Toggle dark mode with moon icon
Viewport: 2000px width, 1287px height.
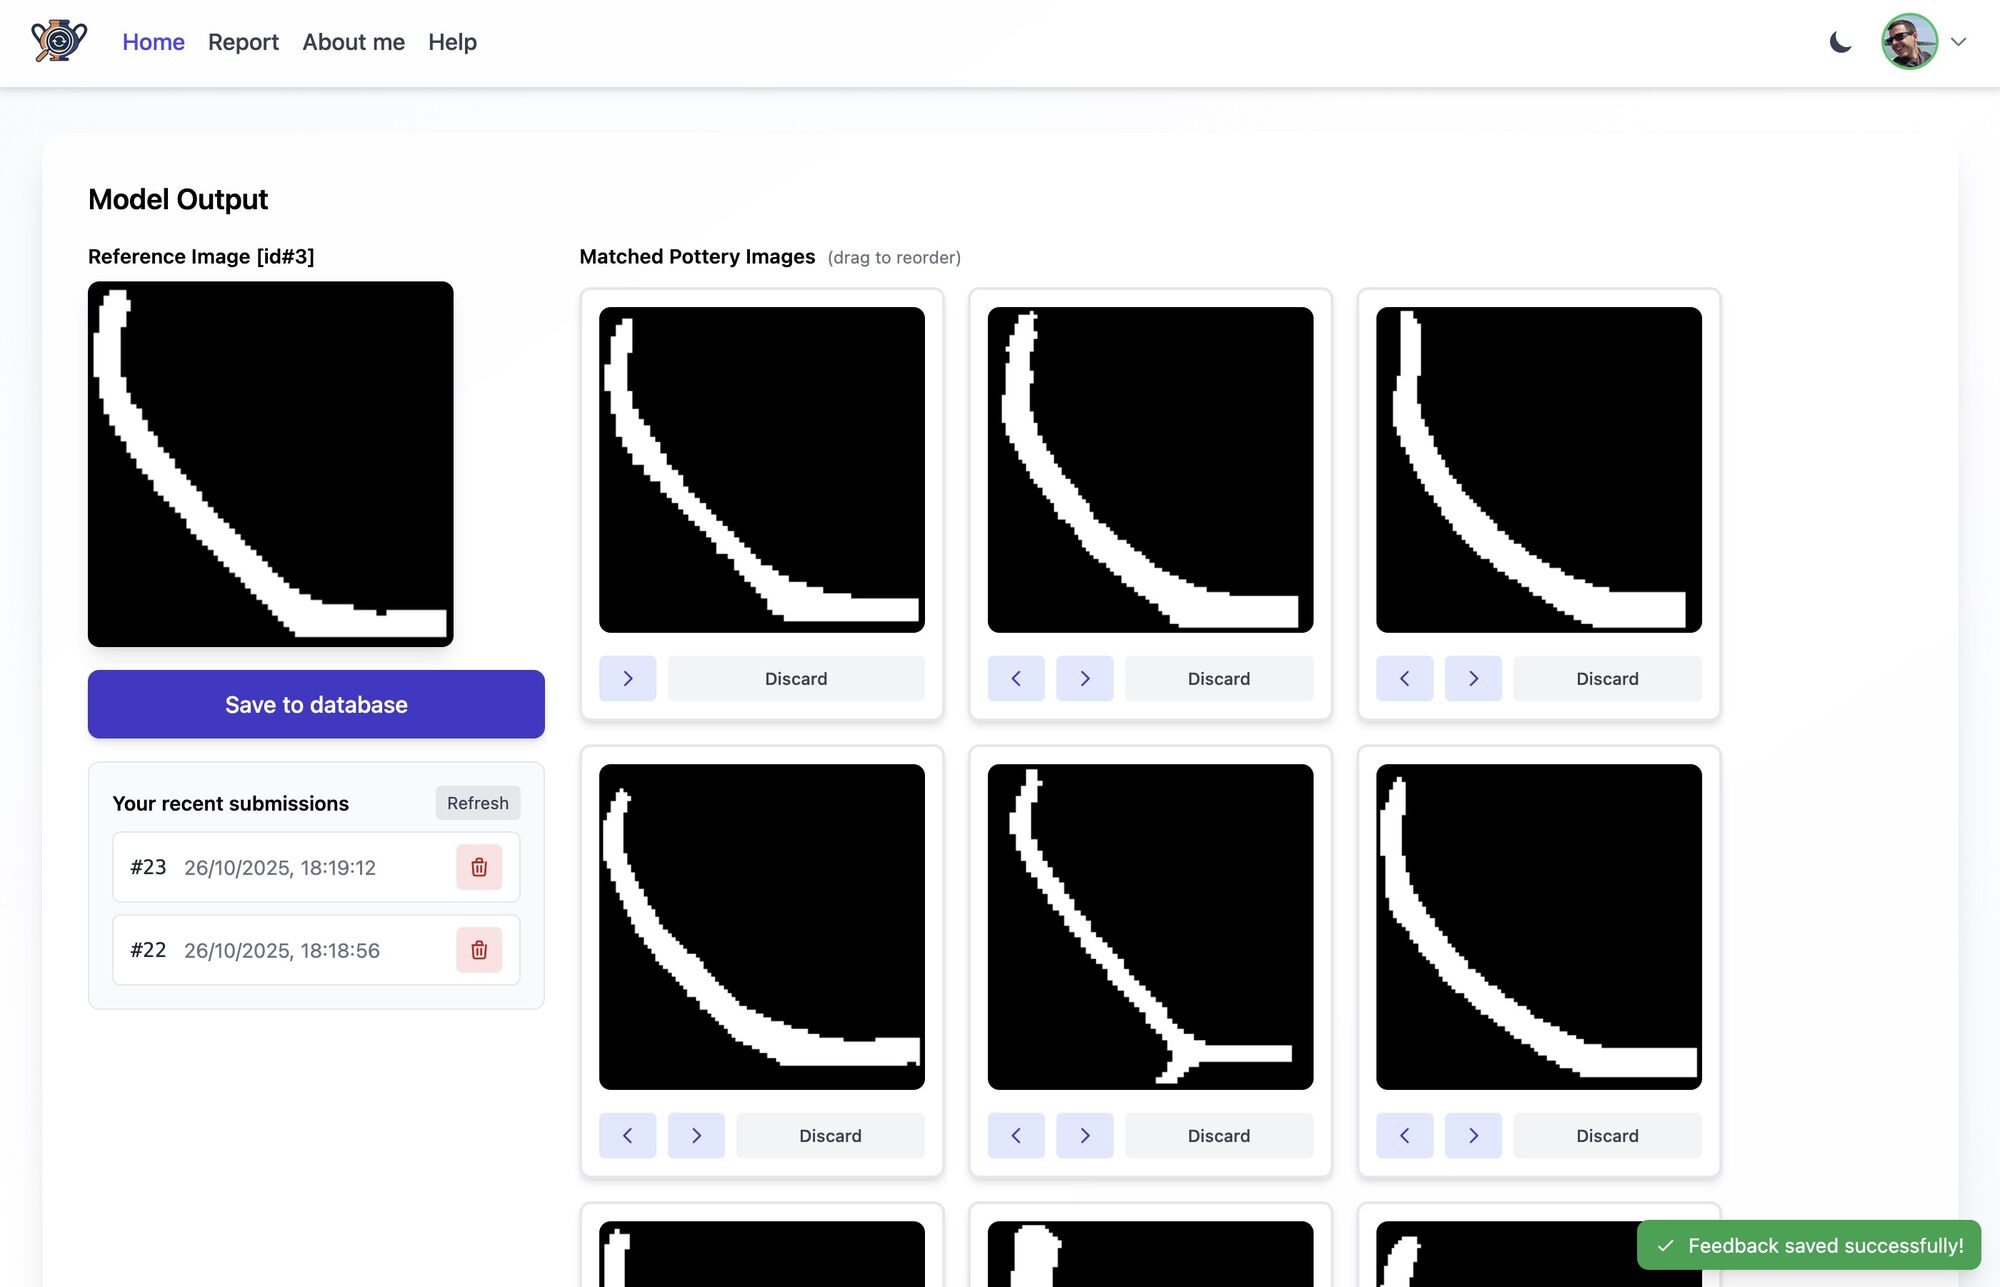[x=1840, y=42]
